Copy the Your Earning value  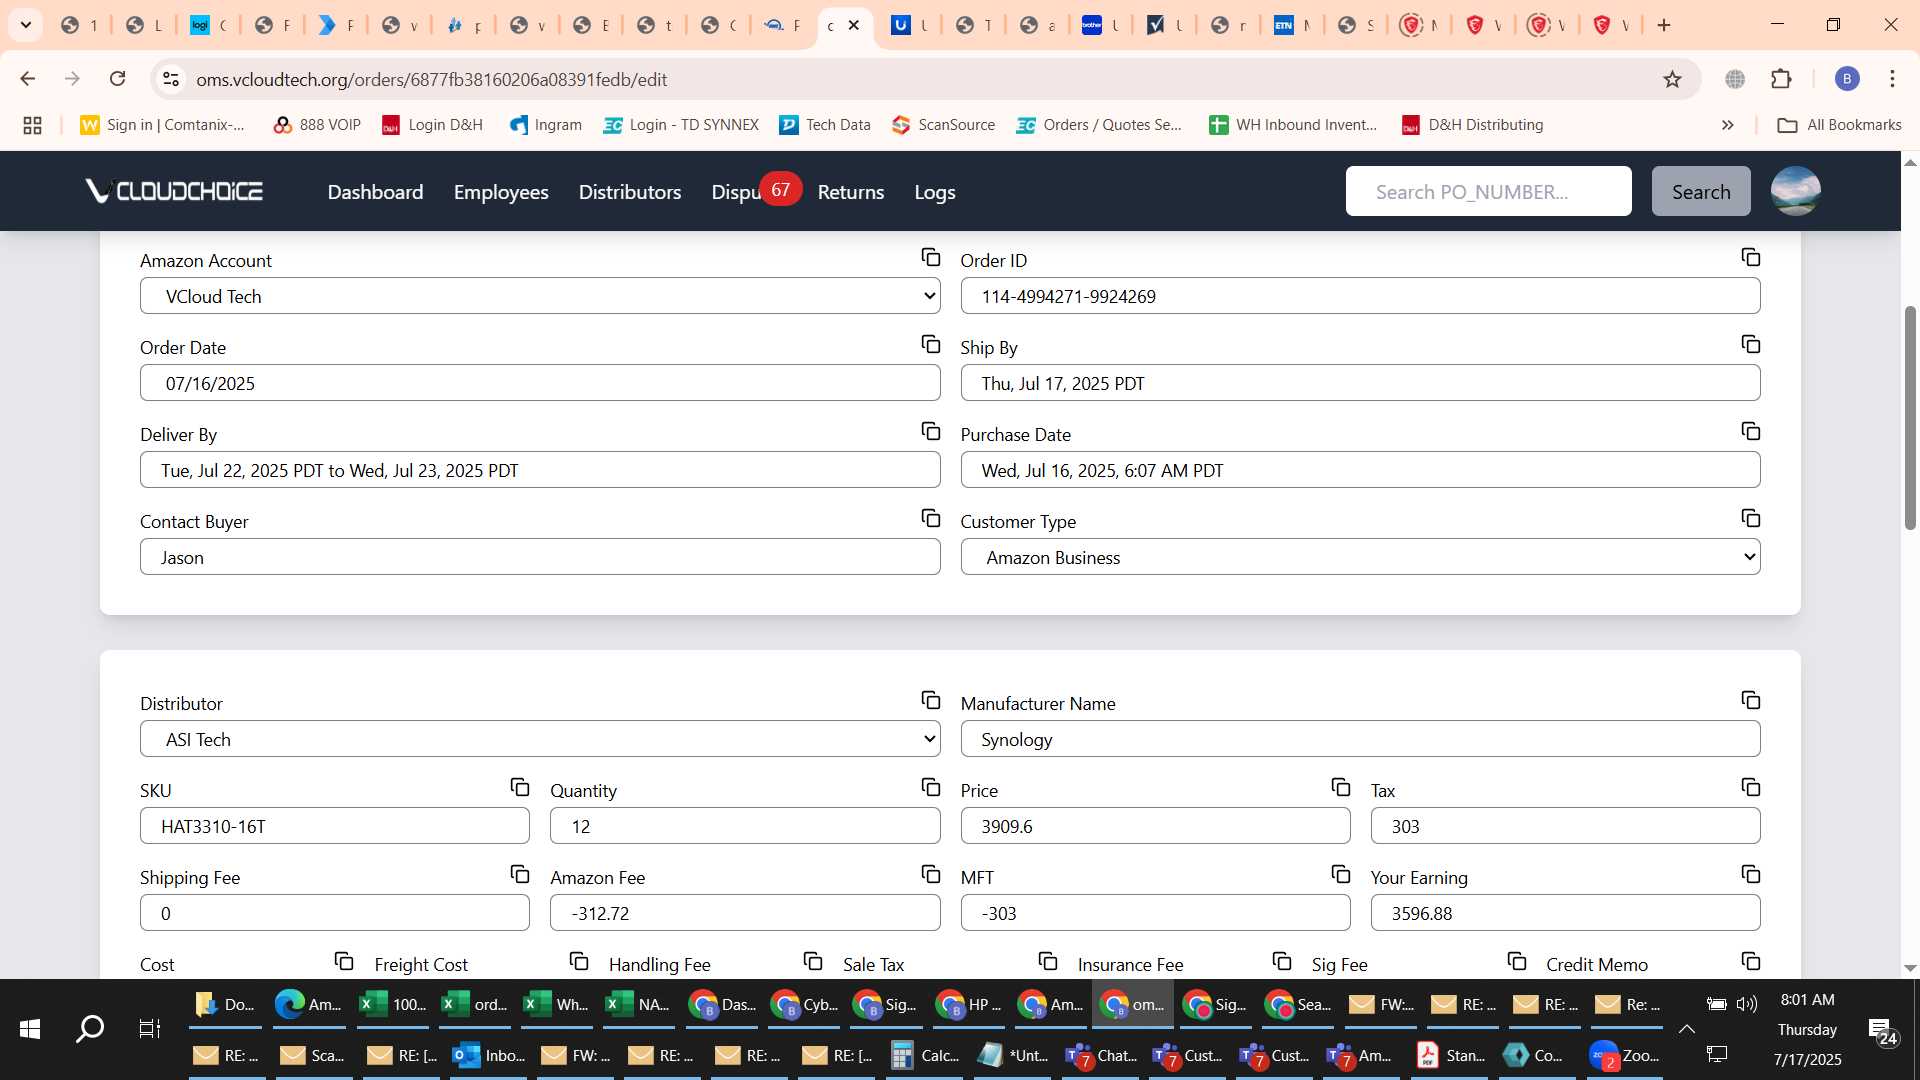[1750, 875]
